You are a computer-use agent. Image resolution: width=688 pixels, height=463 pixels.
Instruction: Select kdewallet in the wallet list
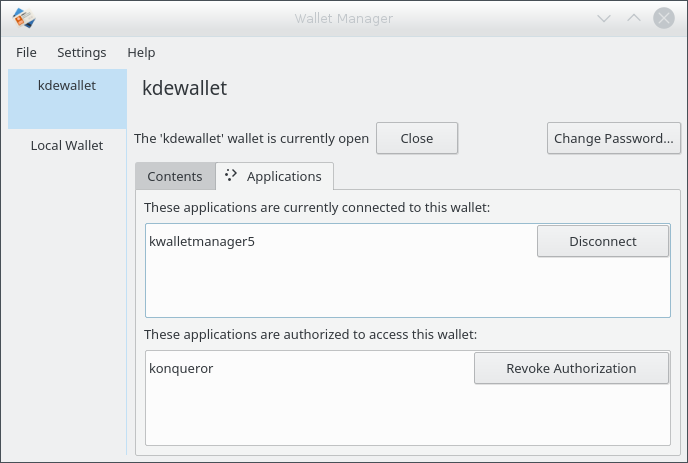pyautogui.click(x=67, y=86)
